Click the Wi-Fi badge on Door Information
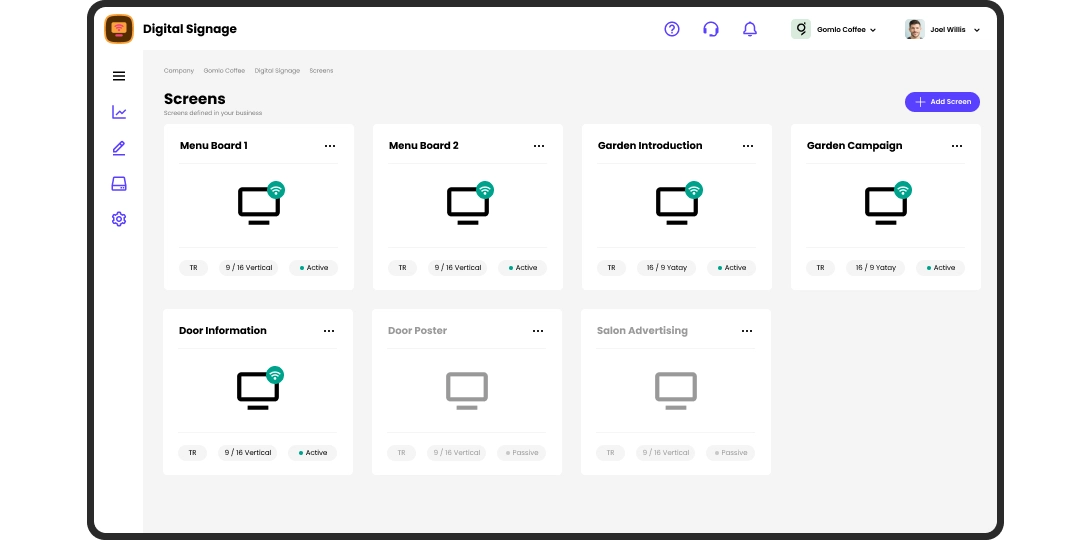 tap(275, 375)
